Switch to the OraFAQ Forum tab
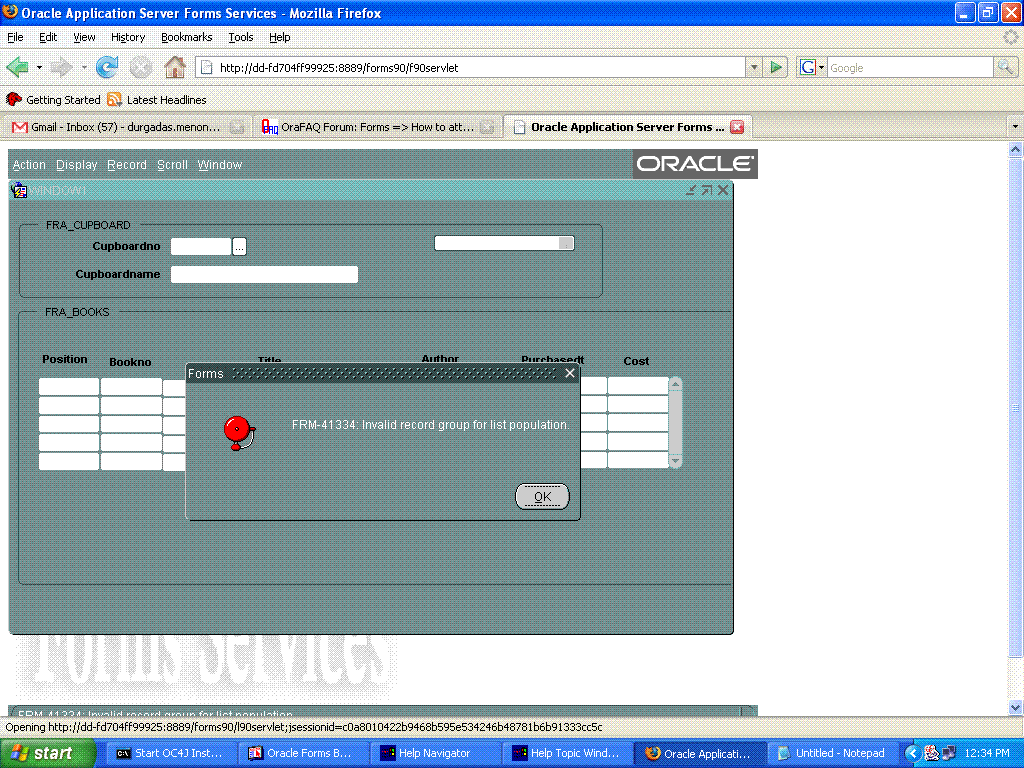The width and height of the screenshot is (1024, 768). [x=377, y=127]
